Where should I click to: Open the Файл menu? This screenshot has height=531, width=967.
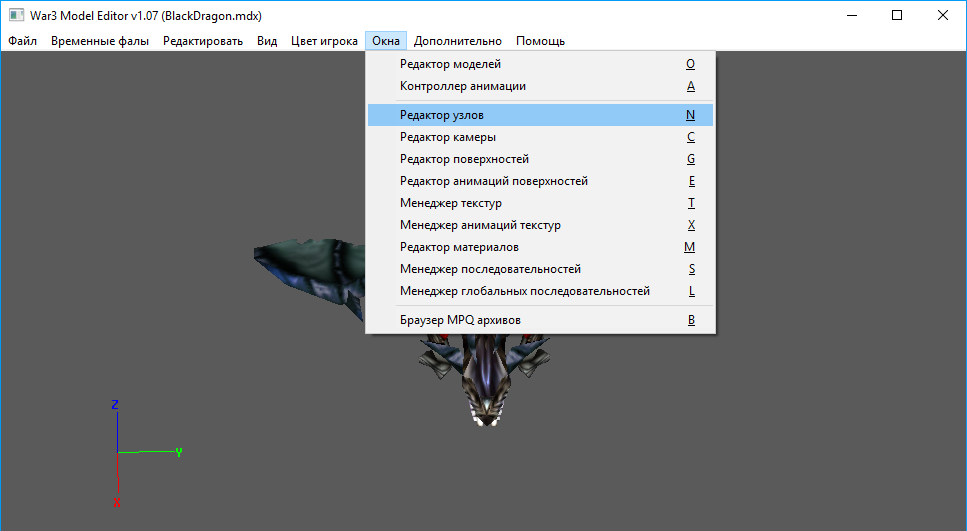(22, 41)
